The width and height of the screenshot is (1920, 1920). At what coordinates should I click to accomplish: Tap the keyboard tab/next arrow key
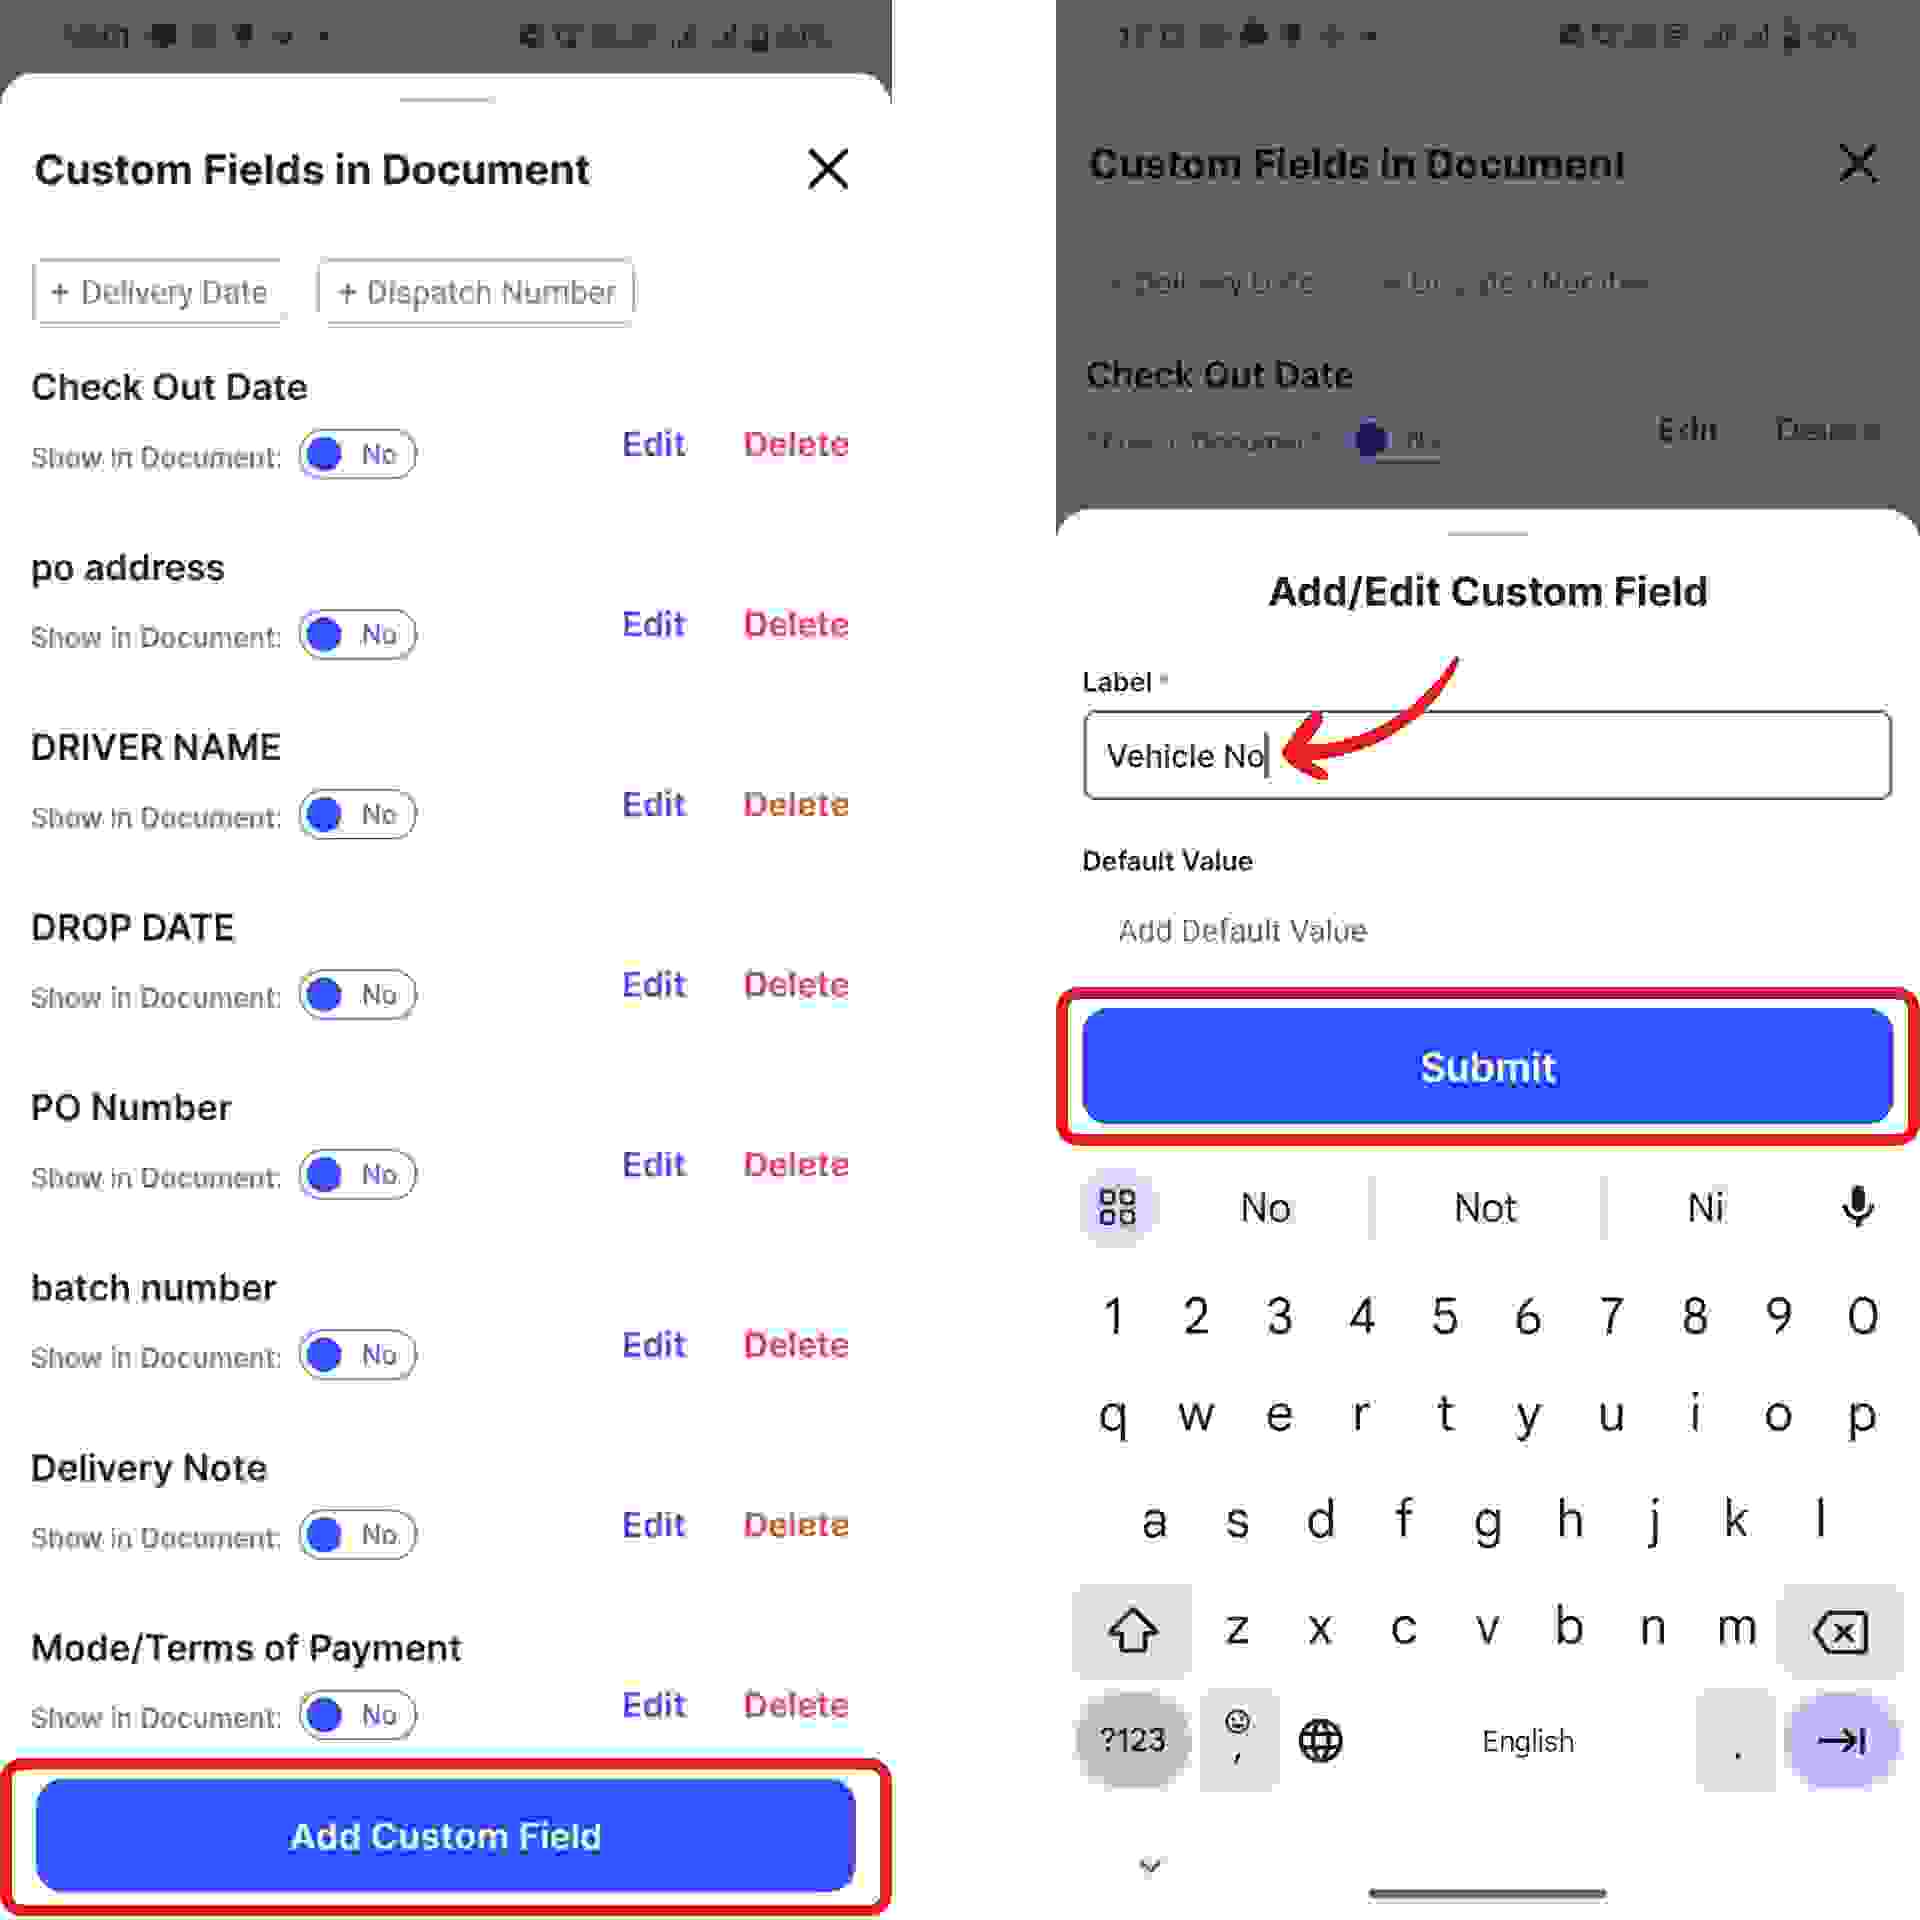tap(1841, 1741)
